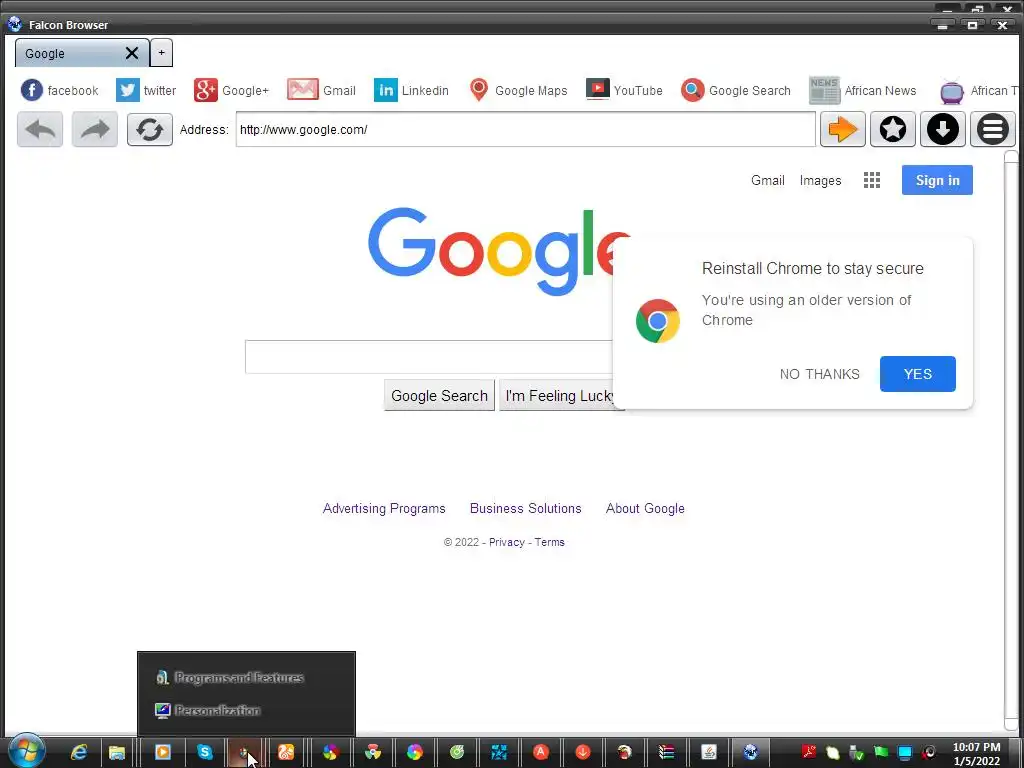The image size is (1024, 768).
Task: Open About Google link
Action: 645,508
